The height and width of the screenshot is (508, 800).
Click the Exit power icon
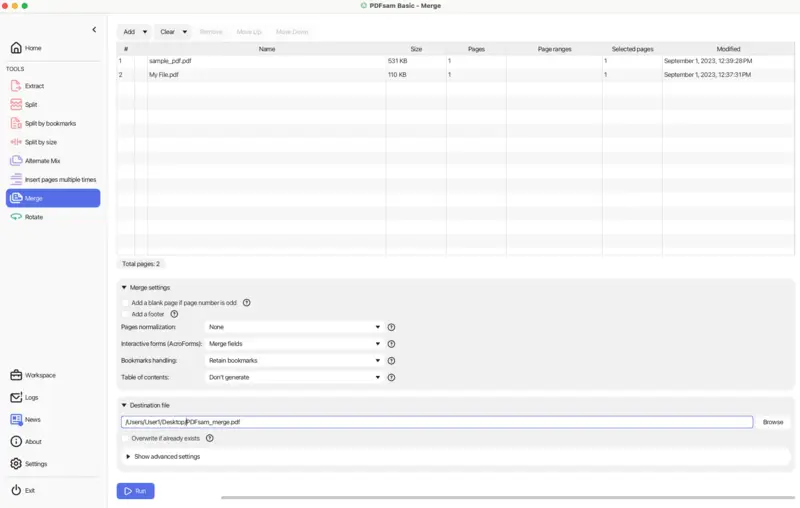[x=16, y=490]
